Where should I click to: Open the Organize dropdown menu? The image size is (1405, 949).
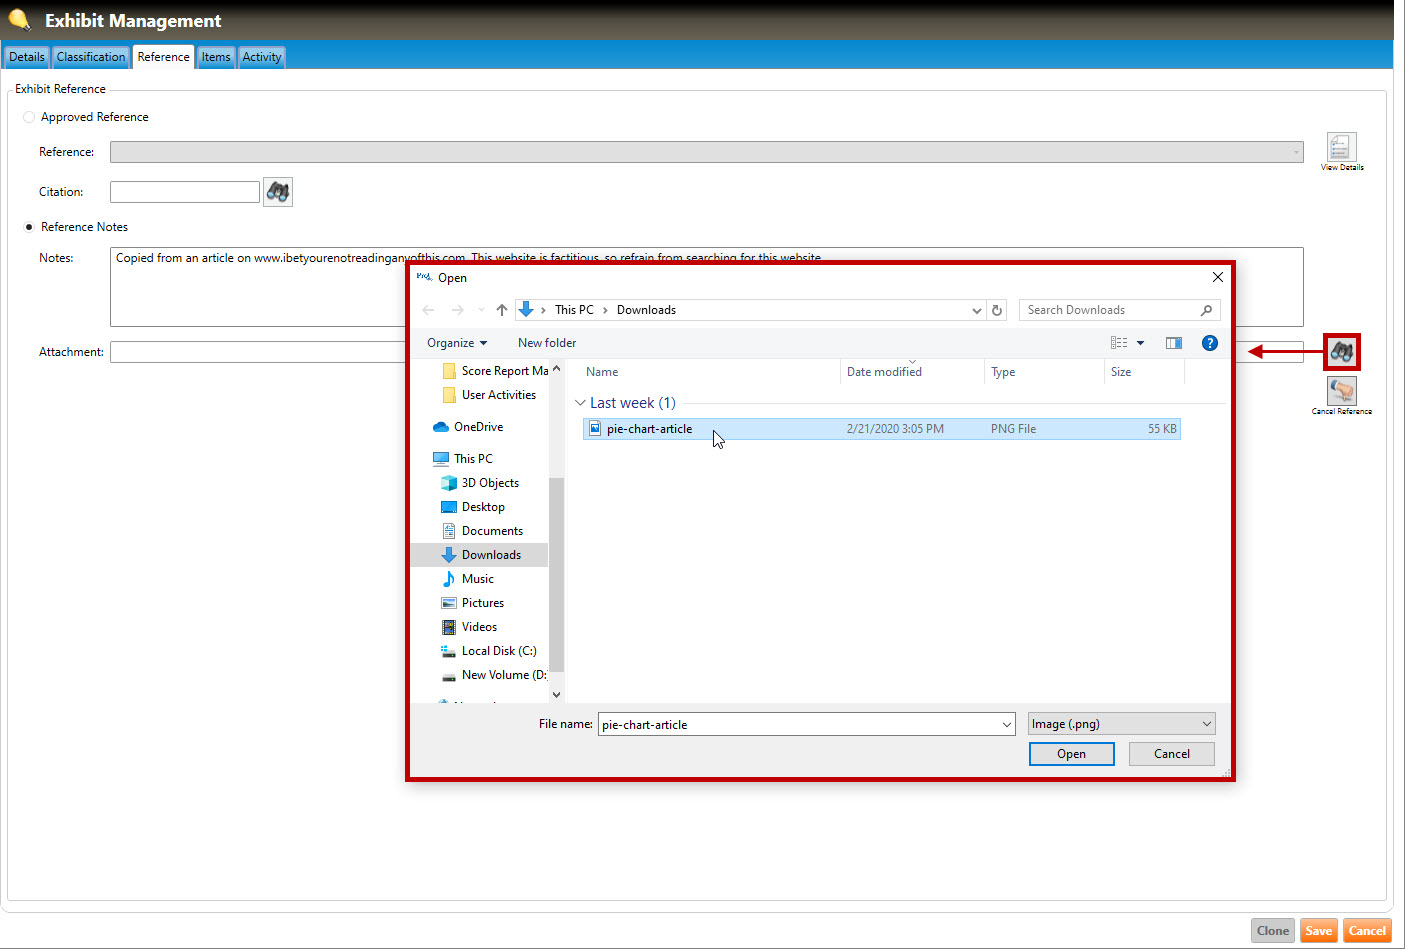456,343
